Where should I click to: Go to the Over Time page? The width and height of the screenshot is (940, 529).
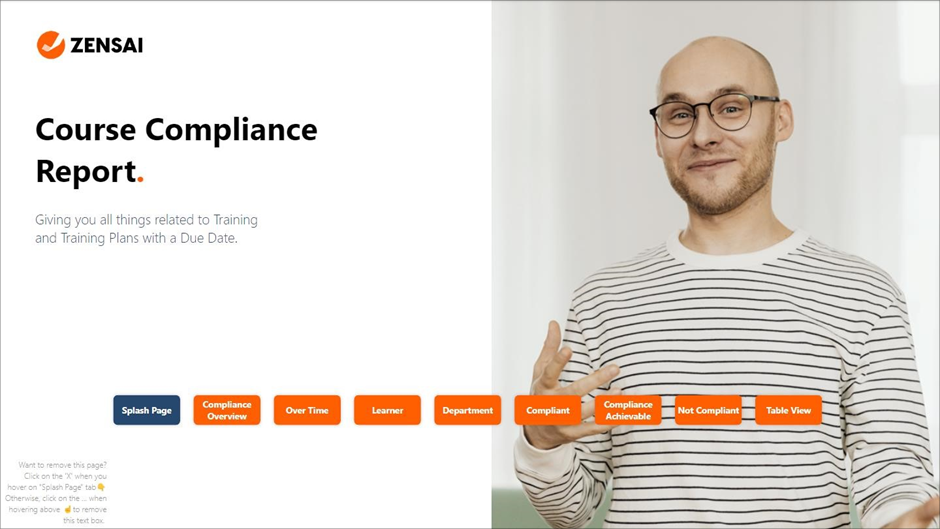point(307,410)
